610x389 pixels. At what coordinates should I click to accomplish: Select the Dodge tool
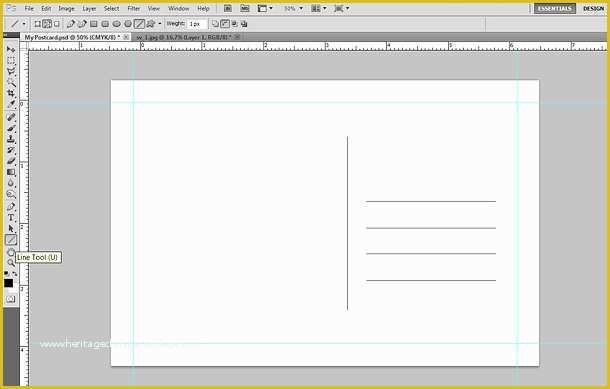(11, 194)
